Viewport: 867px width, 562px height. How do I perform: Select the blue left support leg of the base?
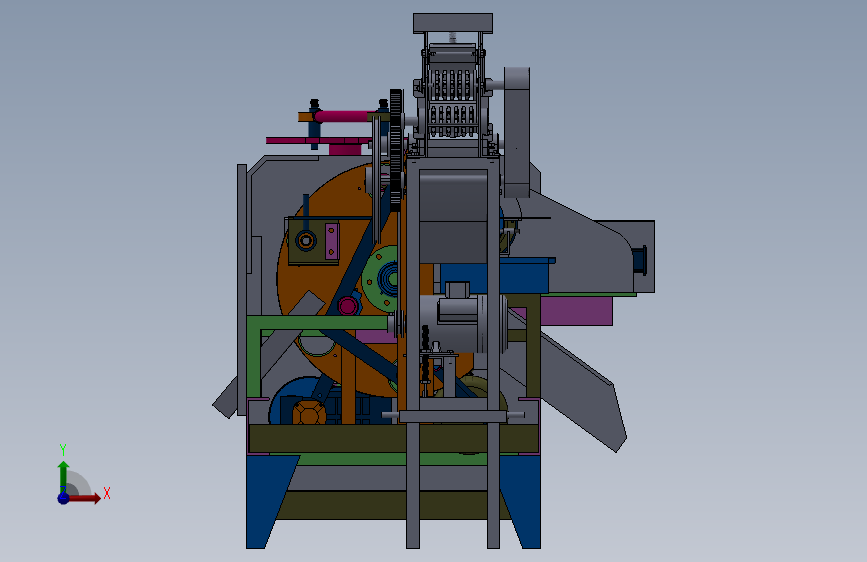click(269, 501)
